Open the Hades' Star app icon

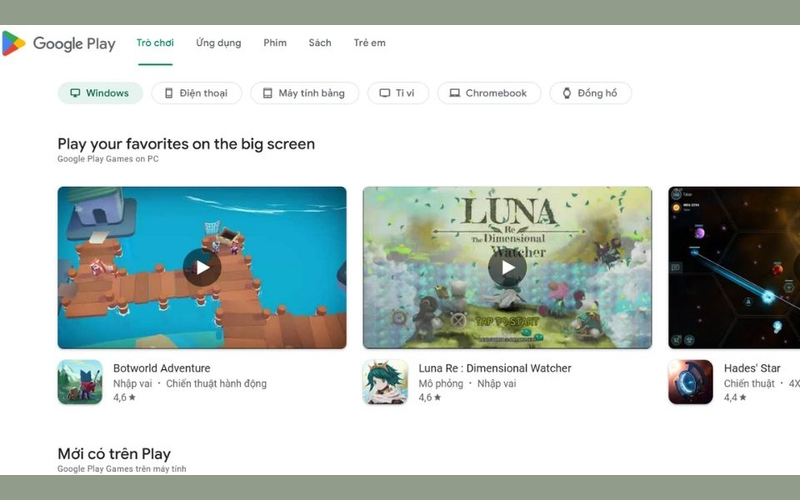tap(690, 382)
